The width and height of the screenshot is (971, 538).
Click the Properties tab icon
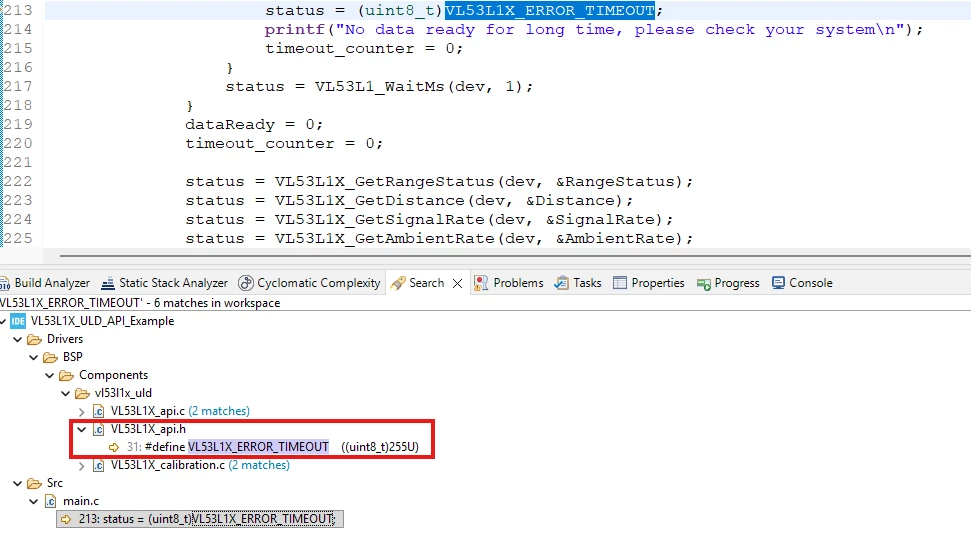pyautogui.click(x=620, y=283)
